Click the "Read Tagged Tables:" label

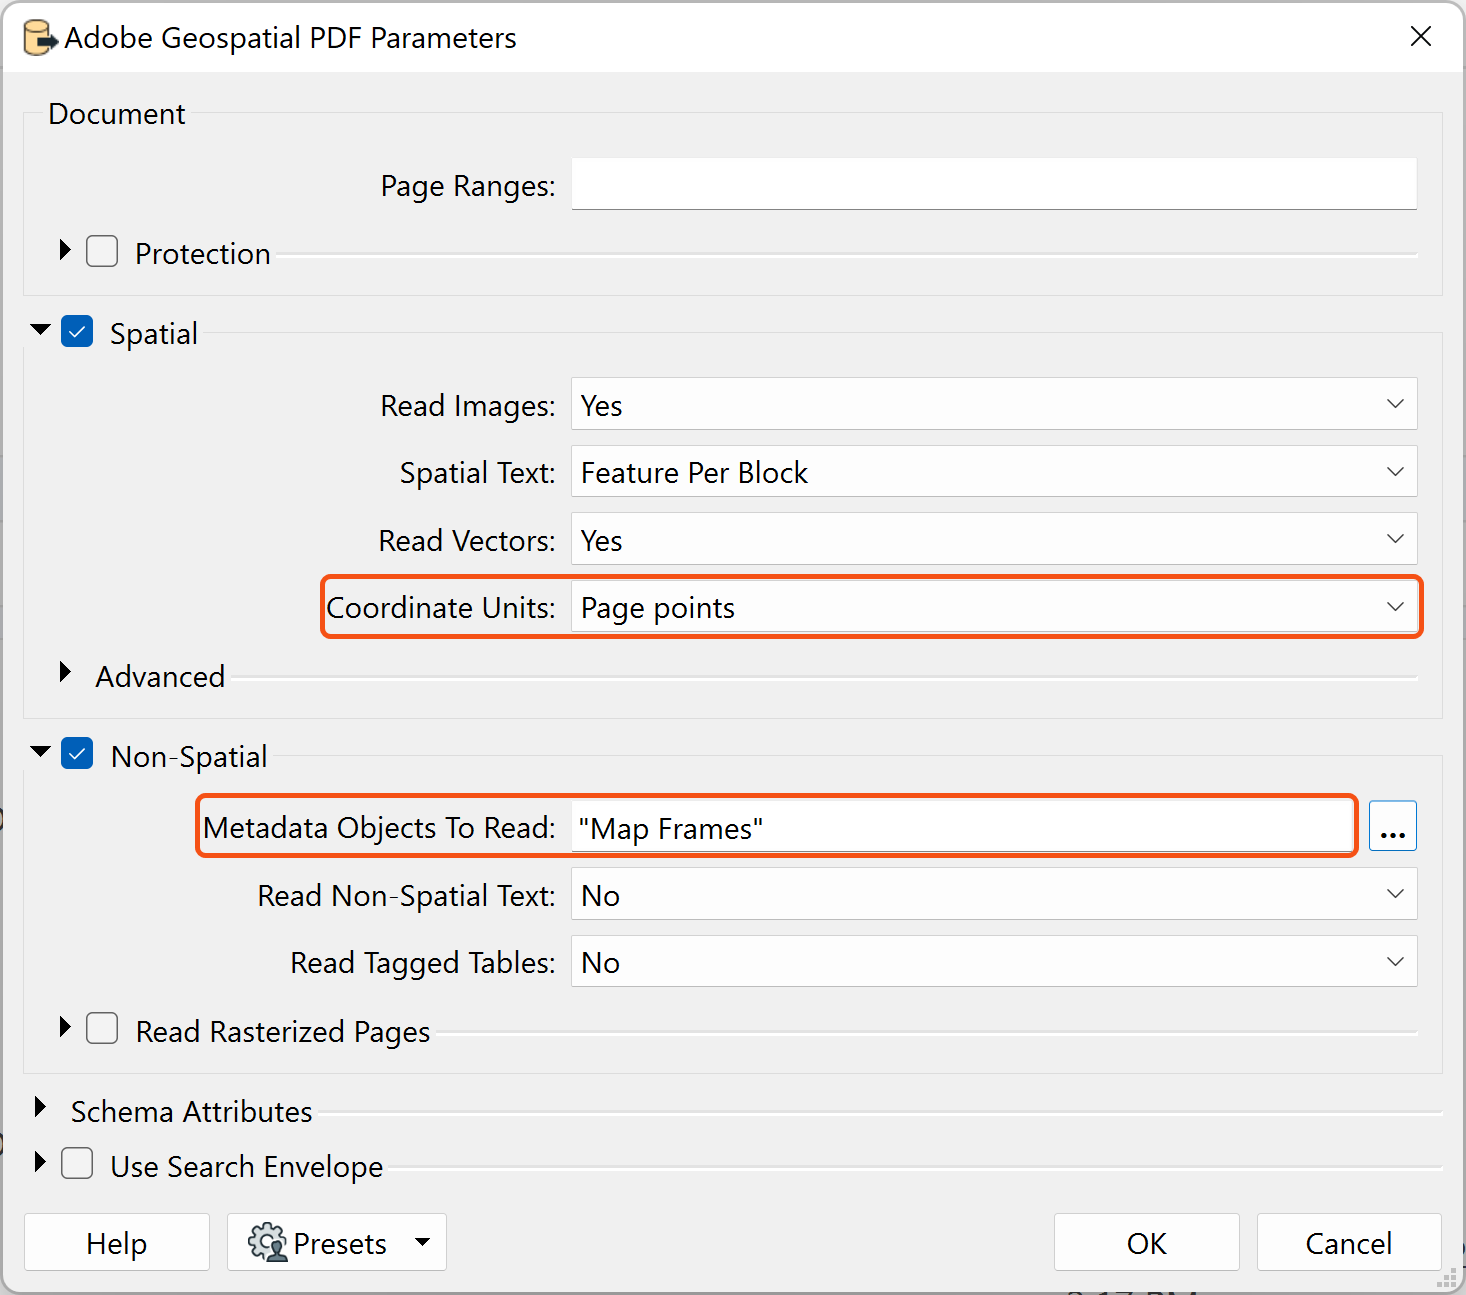click(423, 963)
